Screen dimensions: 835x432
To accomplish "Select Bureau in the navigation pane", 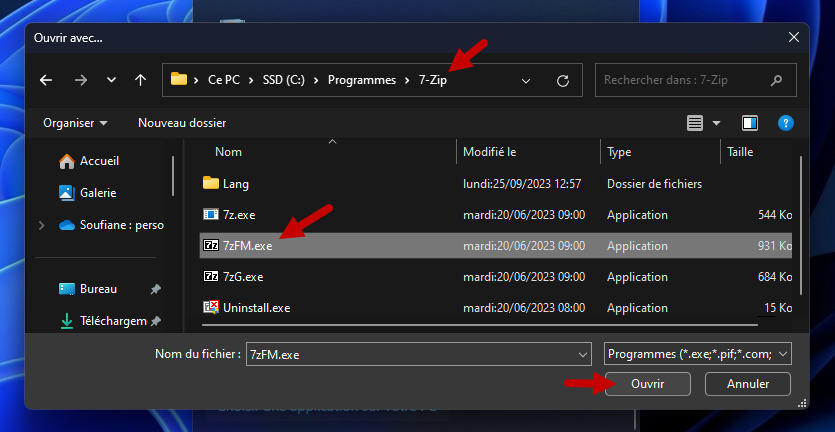I will tap(99, 289).
